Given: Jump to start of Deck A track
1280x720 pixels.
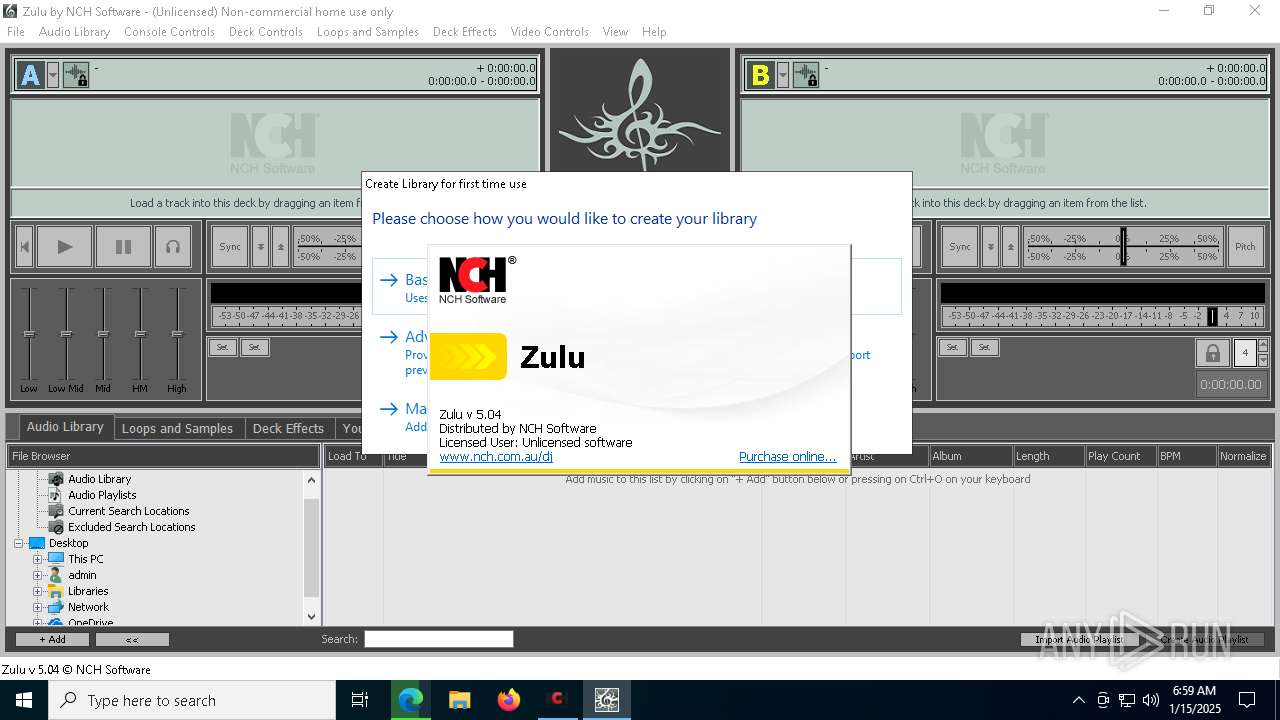Looking at the screenshot, I should (x=25, y=247).
